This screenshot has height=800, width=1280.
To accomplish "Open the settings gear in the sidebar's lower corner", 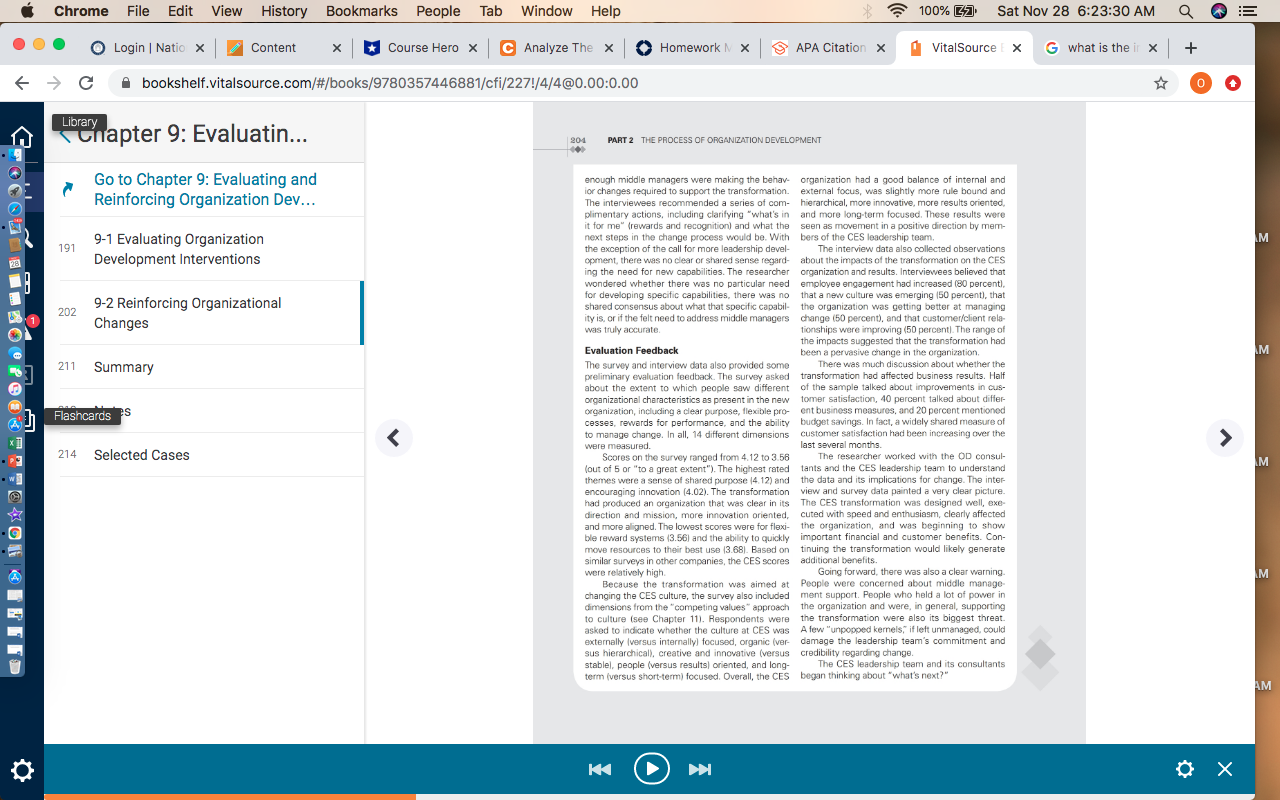I will pyautogui.click(x=22, y=770).
